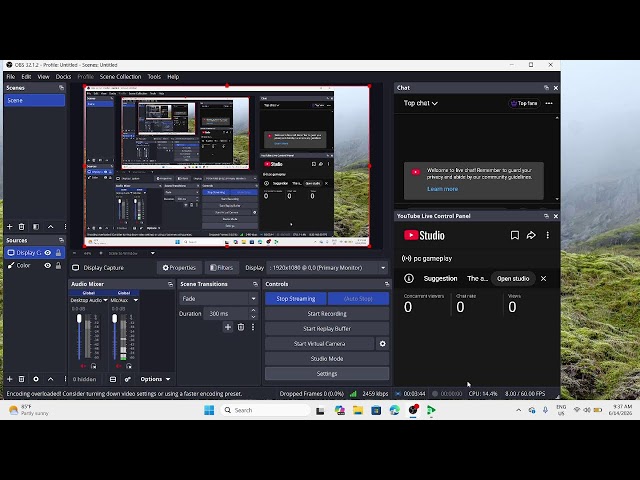Click Start Replay Buffer button
This screenshot has height=480, width=640.
click(x=327, y=329)
